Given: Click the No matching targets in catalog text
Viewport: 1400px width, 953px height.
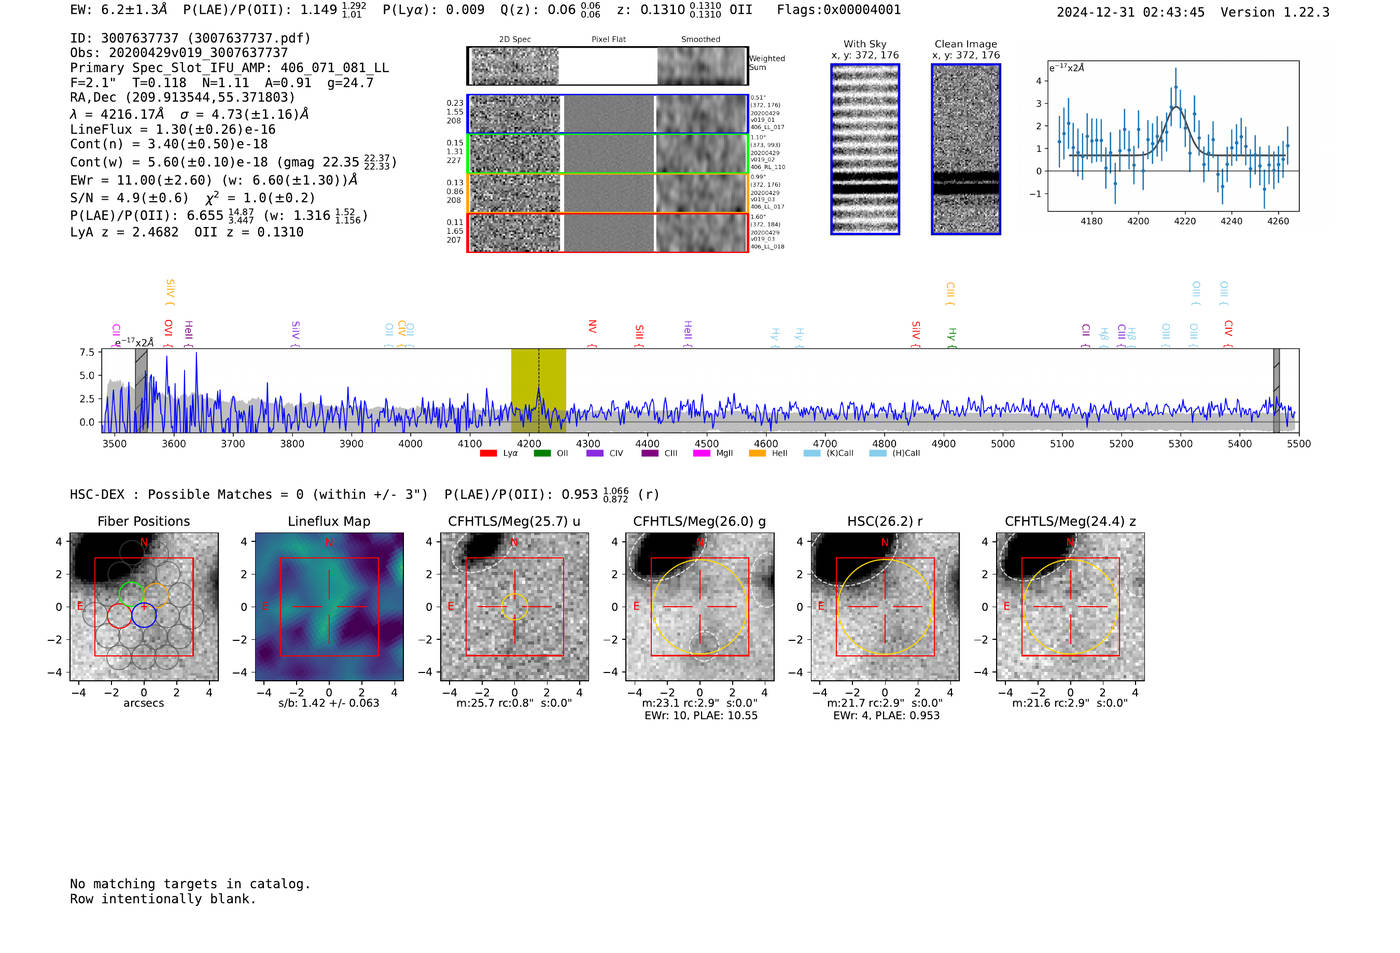Looking at the screenshot, I should (190, 884).
